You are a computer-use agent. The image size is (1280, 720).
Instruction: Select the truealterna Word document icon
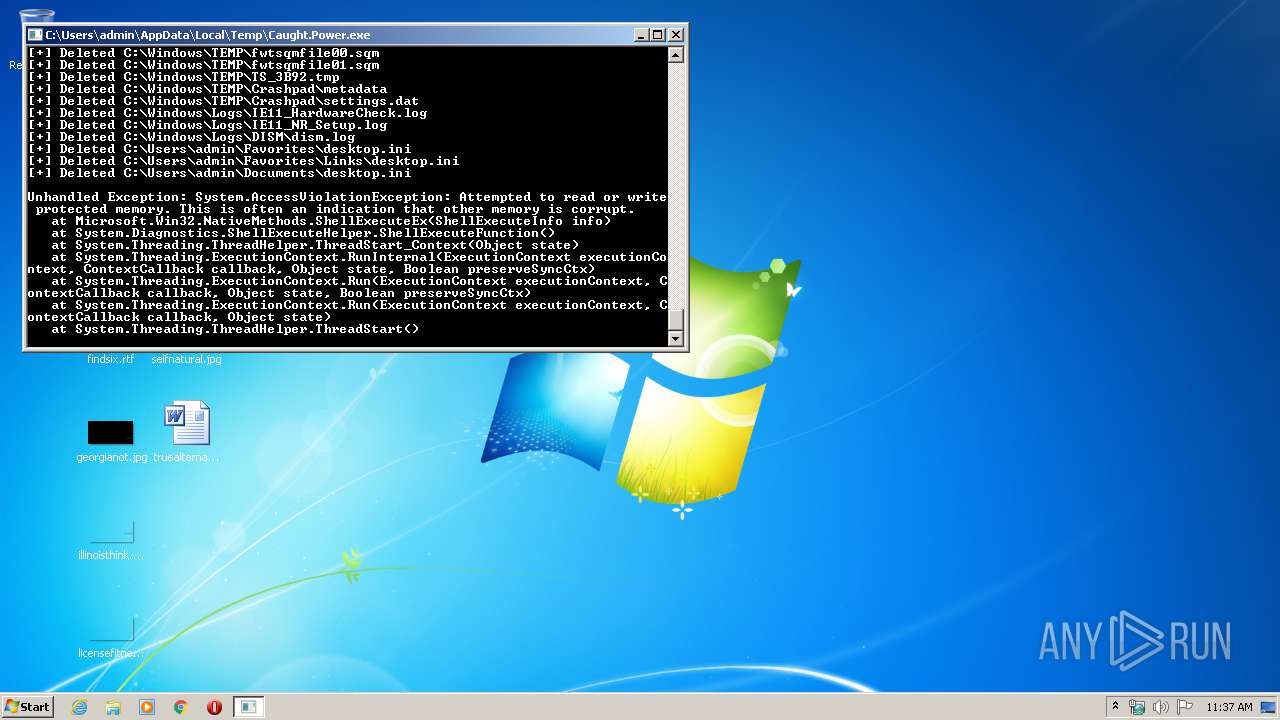pyautogui.click(x=187, y=432)
